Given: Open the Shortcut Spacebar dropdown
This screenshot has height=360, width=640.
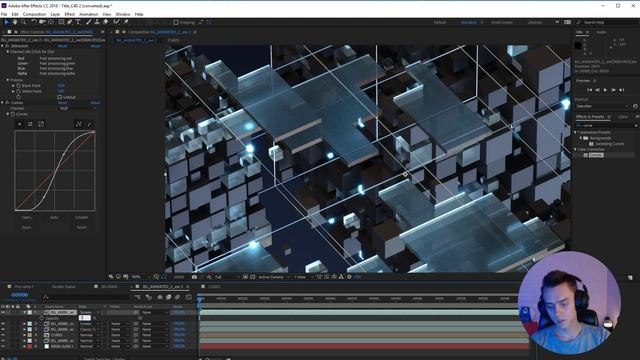Looking at the screenshot, I should coord(602,106).
